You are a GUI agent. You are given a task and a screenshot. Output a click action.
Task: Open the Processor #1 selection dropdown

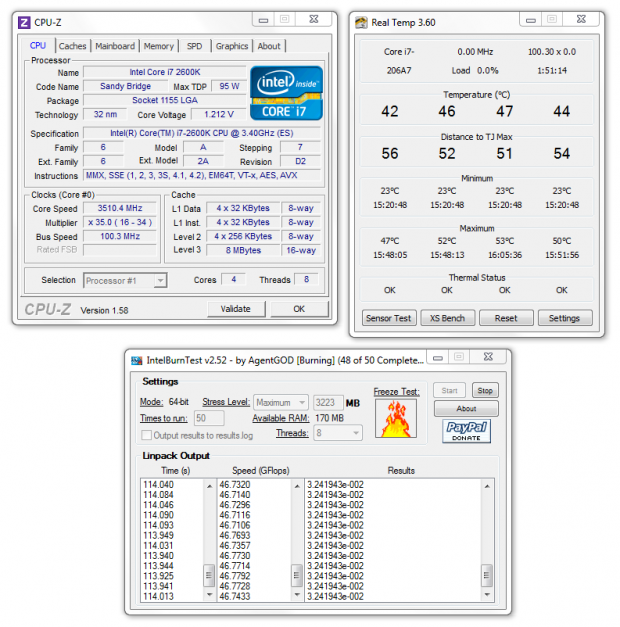point(125,281)
